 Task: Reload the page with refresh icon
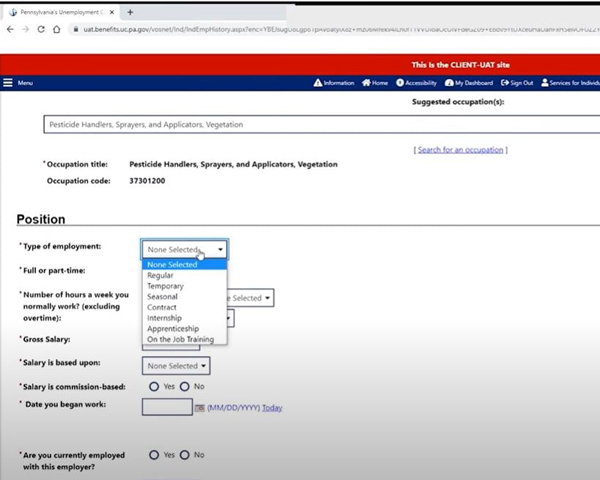(41, 29)
